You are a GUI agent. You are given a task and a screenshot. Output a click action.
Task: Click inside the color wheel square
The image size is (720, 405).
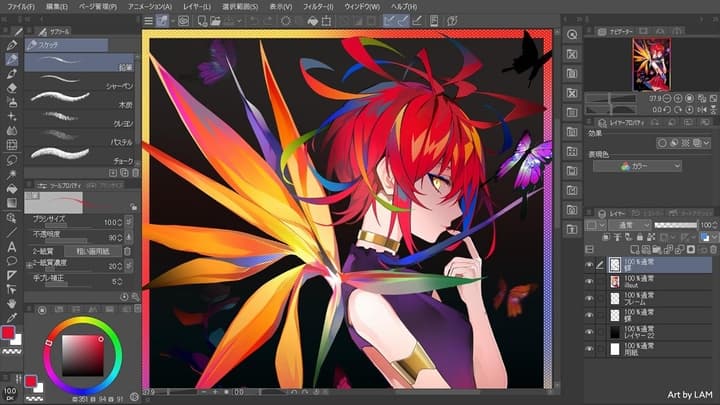83,355
